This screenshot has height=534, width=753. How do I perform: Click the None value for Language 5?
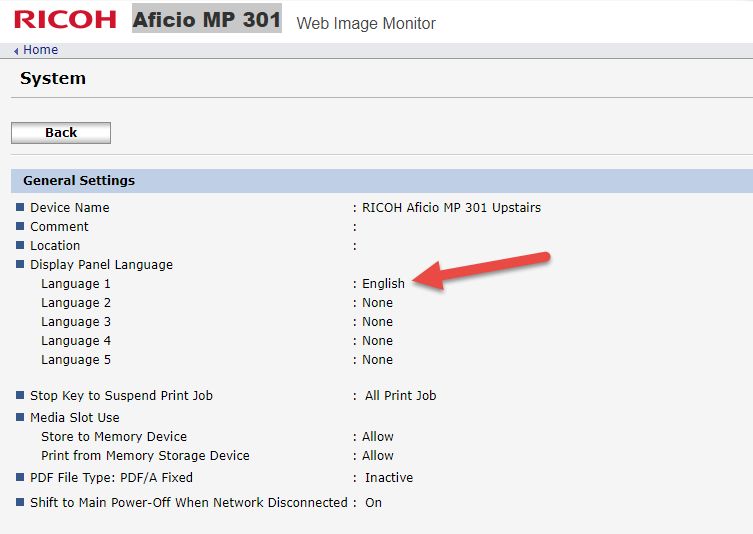[x=377, y=360]
